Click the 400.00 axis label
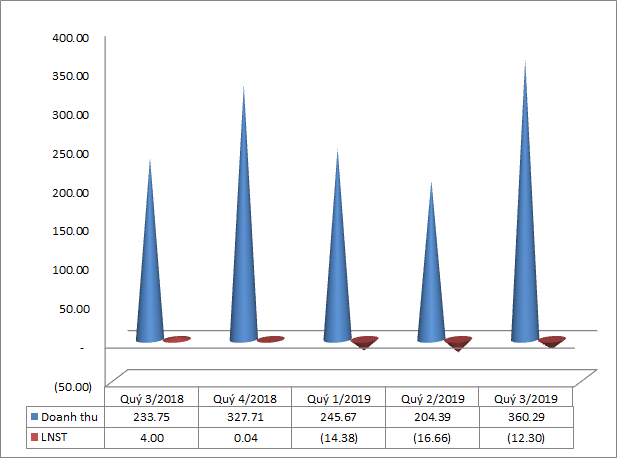This screenshot has width=617, height=458. click(x=71, y=38)
